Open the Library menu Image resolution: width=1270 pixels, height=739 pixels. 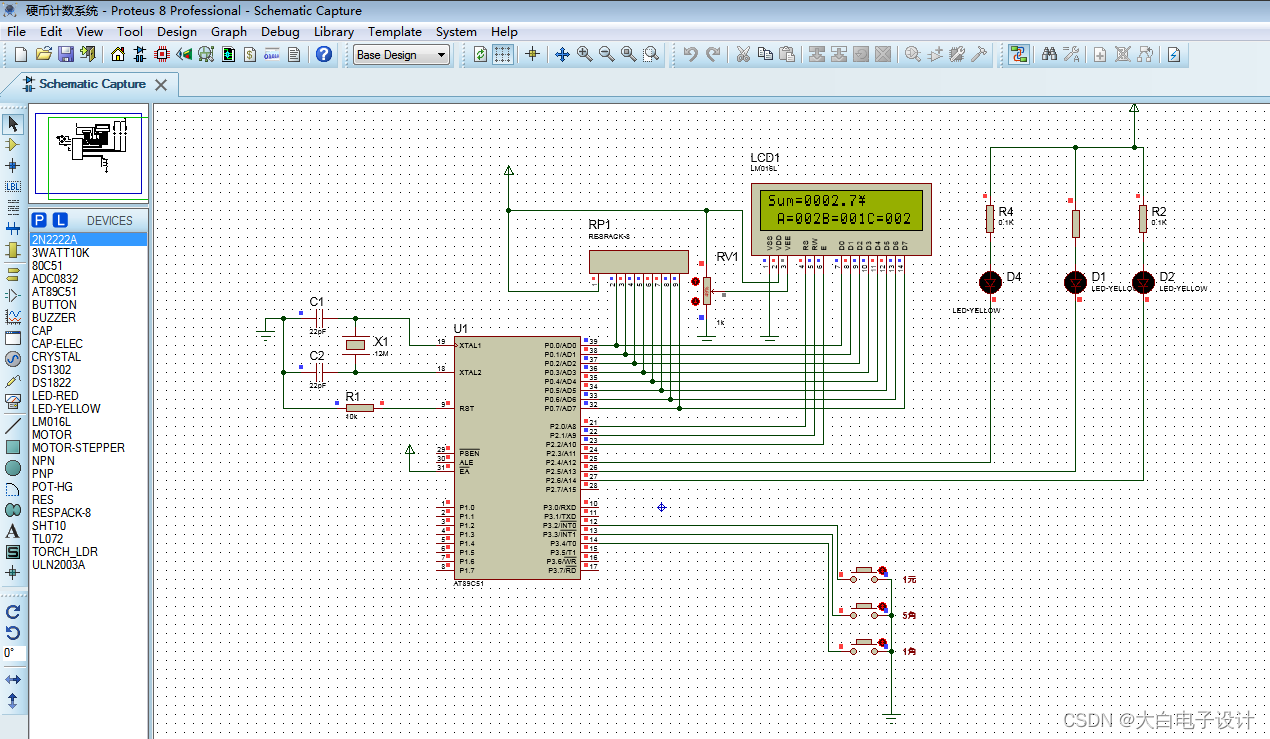click(334, 31)
